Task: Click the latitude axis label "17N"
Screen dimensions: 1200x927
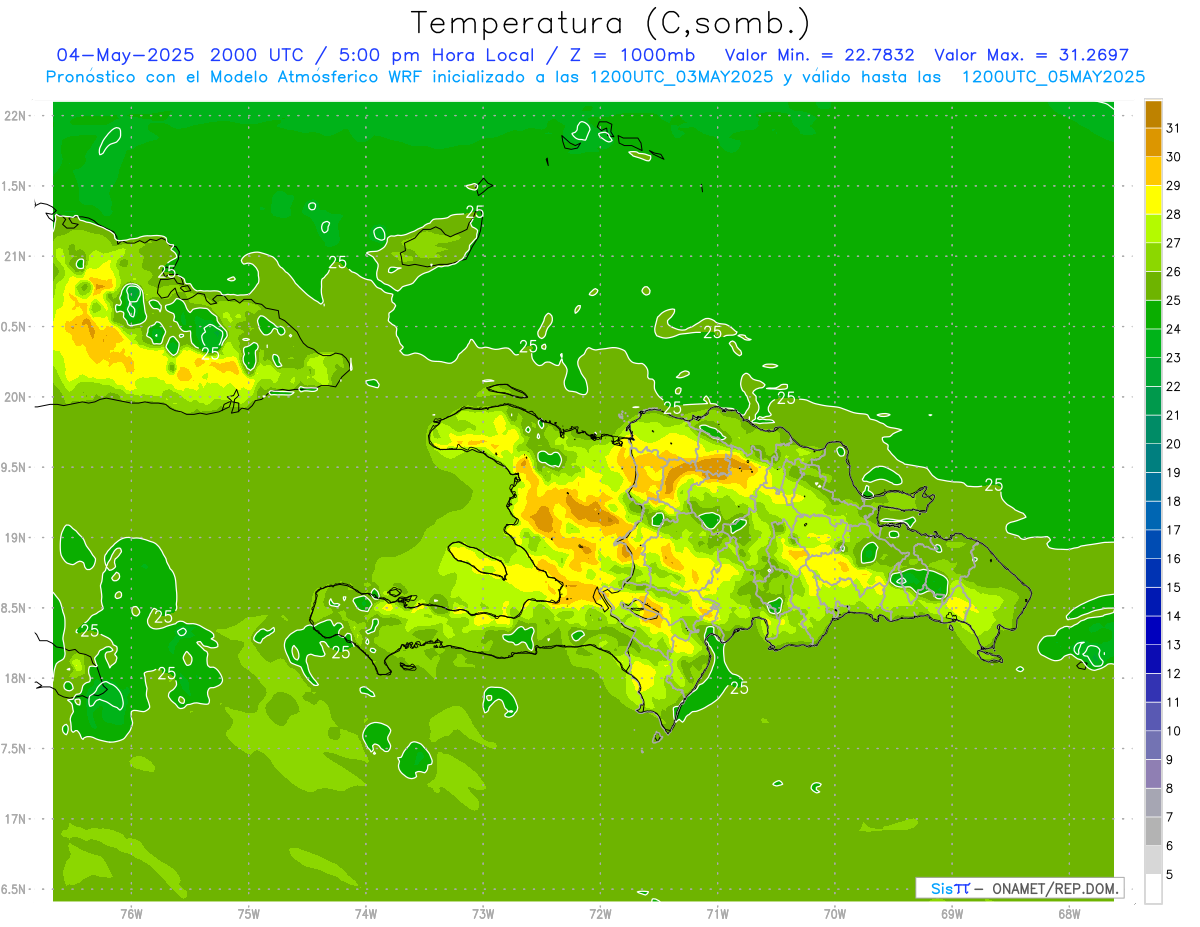Action: 14,819
